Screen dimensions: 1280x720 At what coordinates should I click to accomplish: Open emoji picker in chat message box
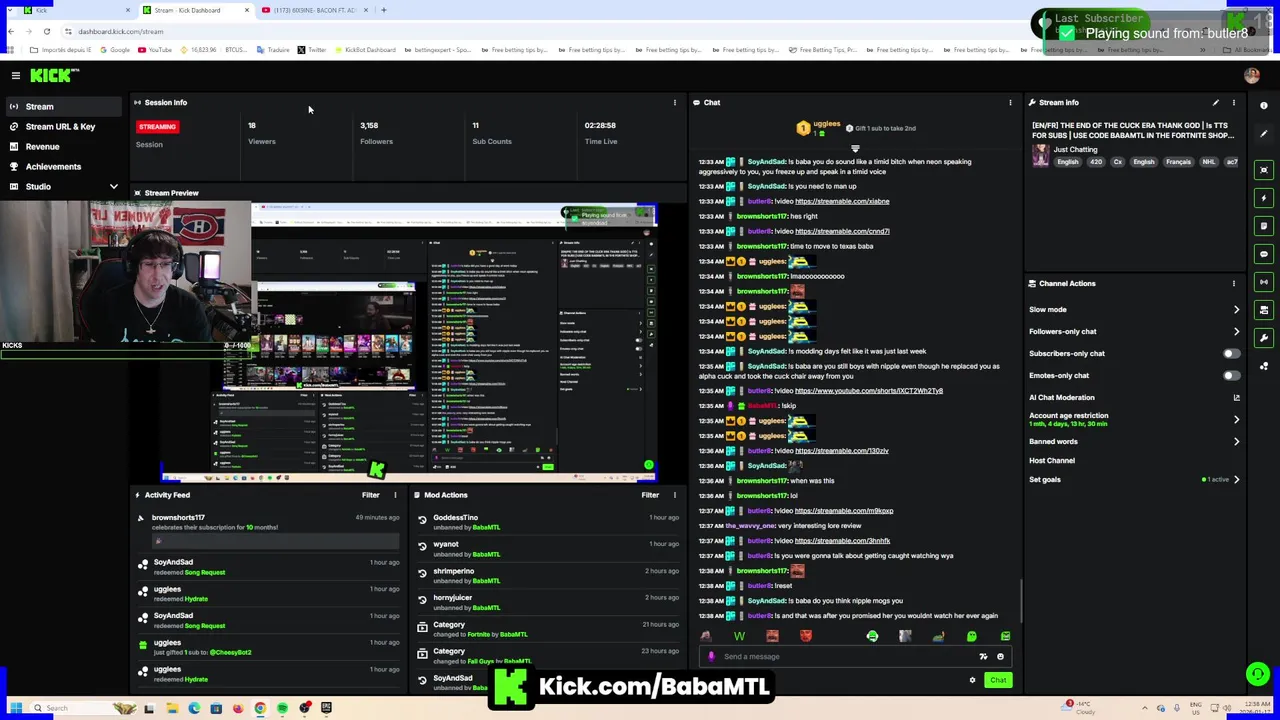(x=1000, y=657)
